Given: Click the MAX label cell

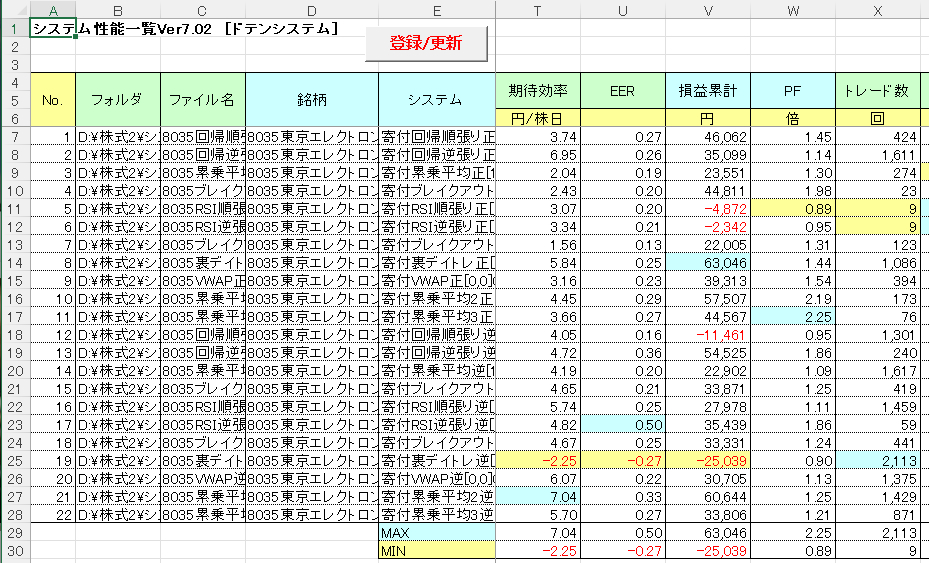Looking at the screenshot, I should tap(437, 533).
